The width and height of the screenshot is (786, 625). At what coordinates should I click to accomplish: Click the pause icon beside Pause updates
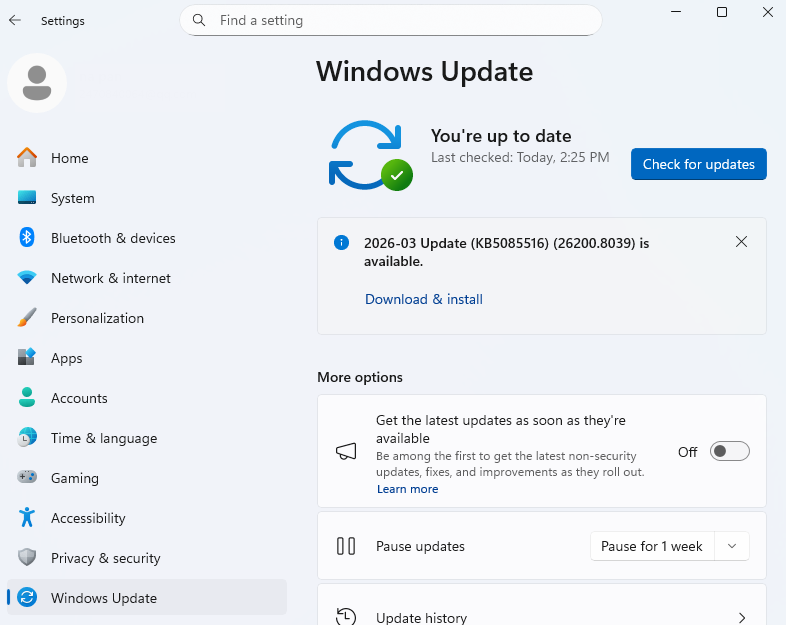[346, 546]
